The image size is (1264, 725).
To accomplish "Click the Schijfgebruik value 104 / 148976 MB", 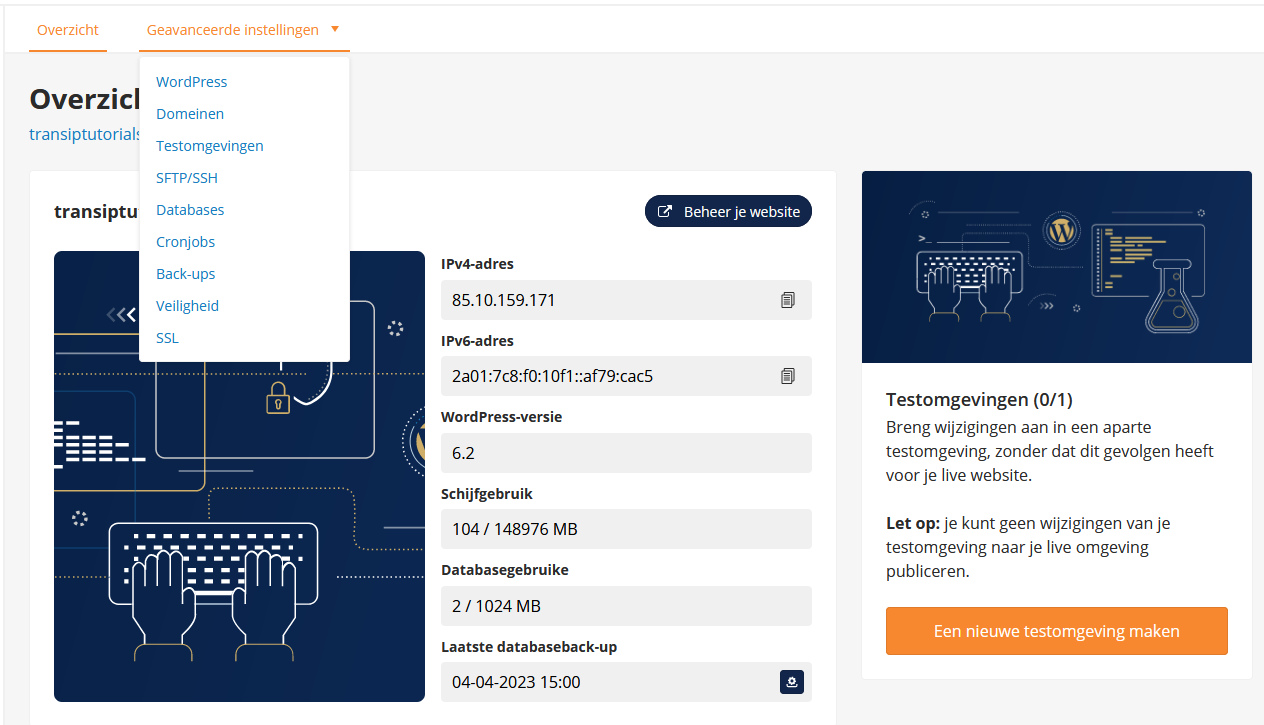I will (x=626, y=529).
